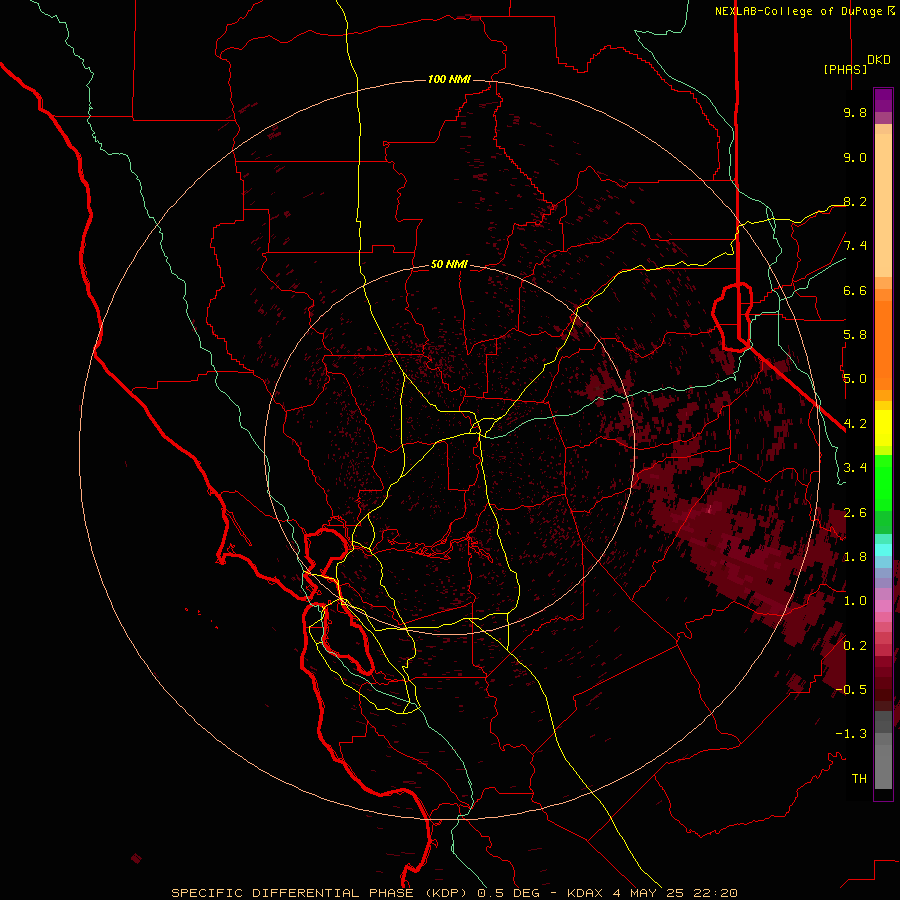Click the 1.0 scale value

tap(855, 601)
